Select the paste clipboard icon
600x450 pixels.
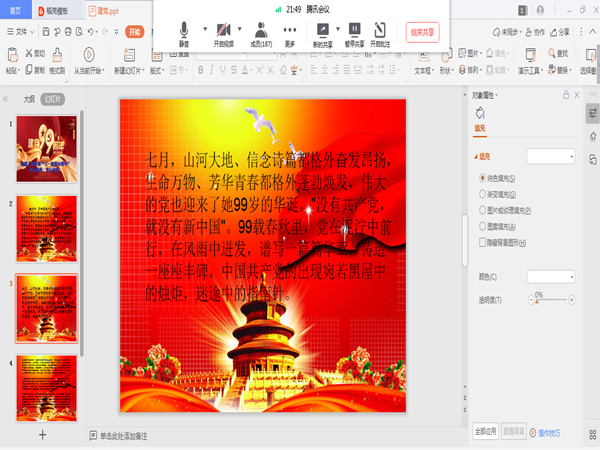(x=13, y=54)
